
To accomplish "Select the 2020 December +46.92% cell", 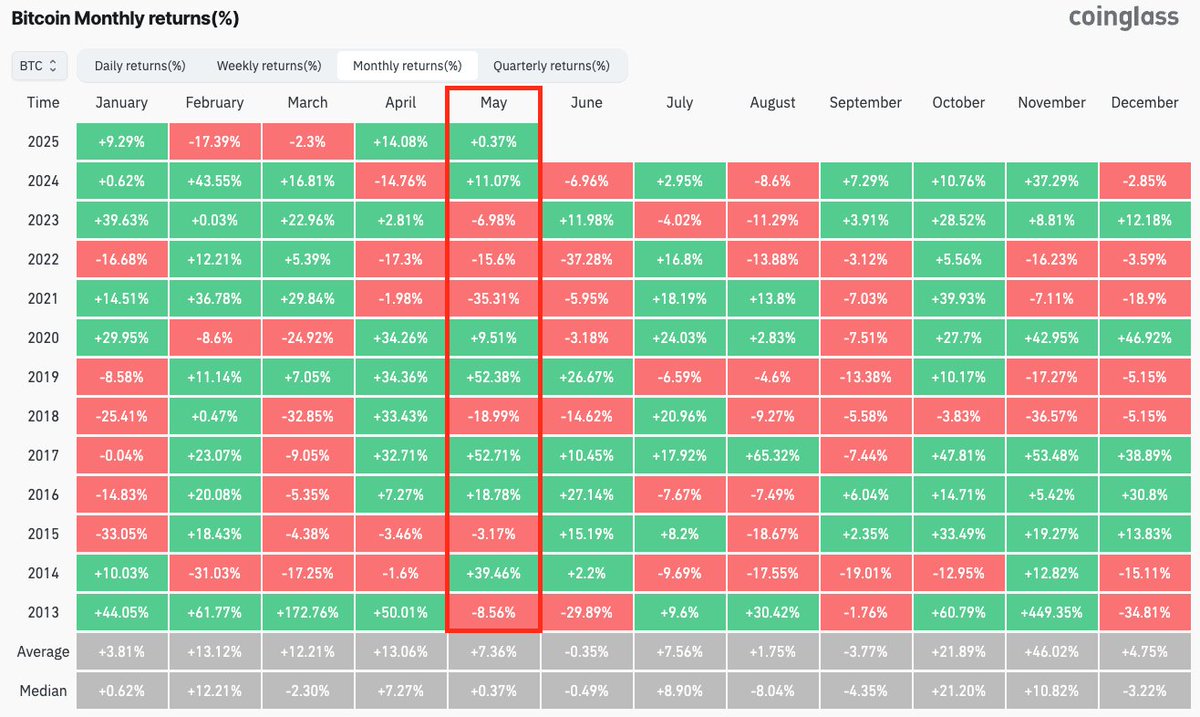I will [1144, 338].
